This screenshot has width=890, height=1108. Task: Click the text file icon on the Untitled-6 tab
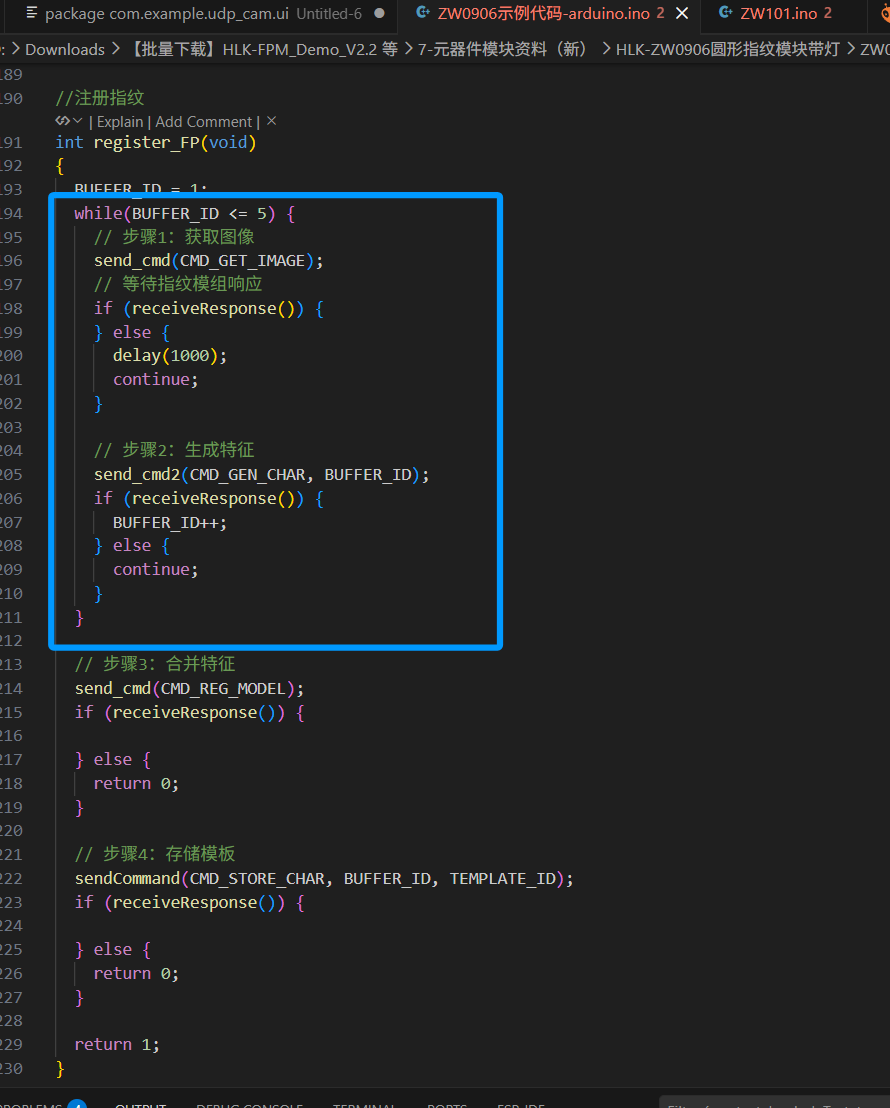[x=32, y=14]
